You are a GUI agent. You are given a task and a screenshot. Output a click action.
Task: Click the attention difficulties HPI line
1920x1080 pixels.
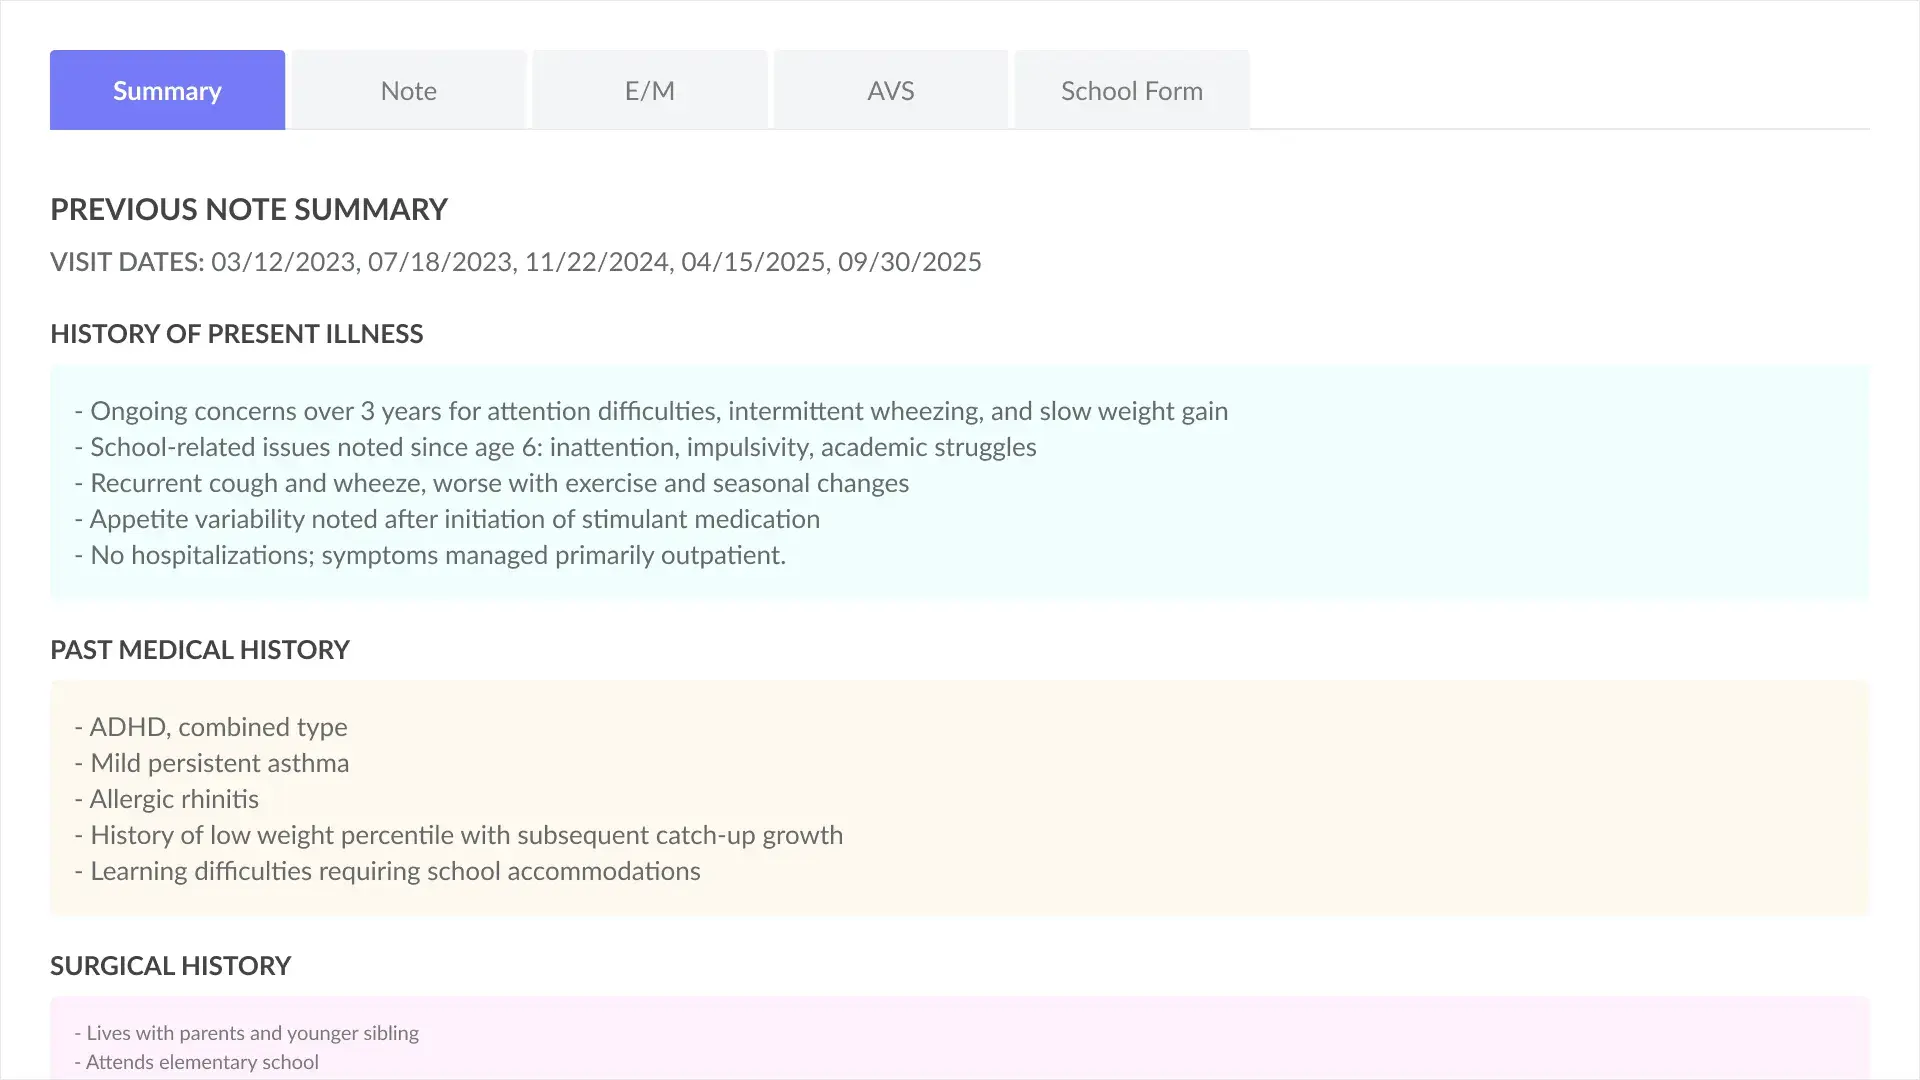(650, 411)
